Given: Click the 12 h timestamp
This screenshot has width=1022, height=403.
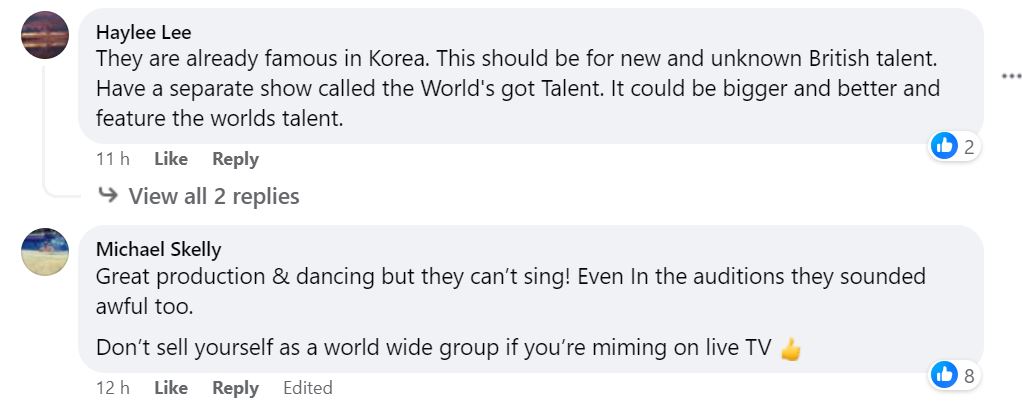Looking at the screenshot, I should (x=112, y=388).
